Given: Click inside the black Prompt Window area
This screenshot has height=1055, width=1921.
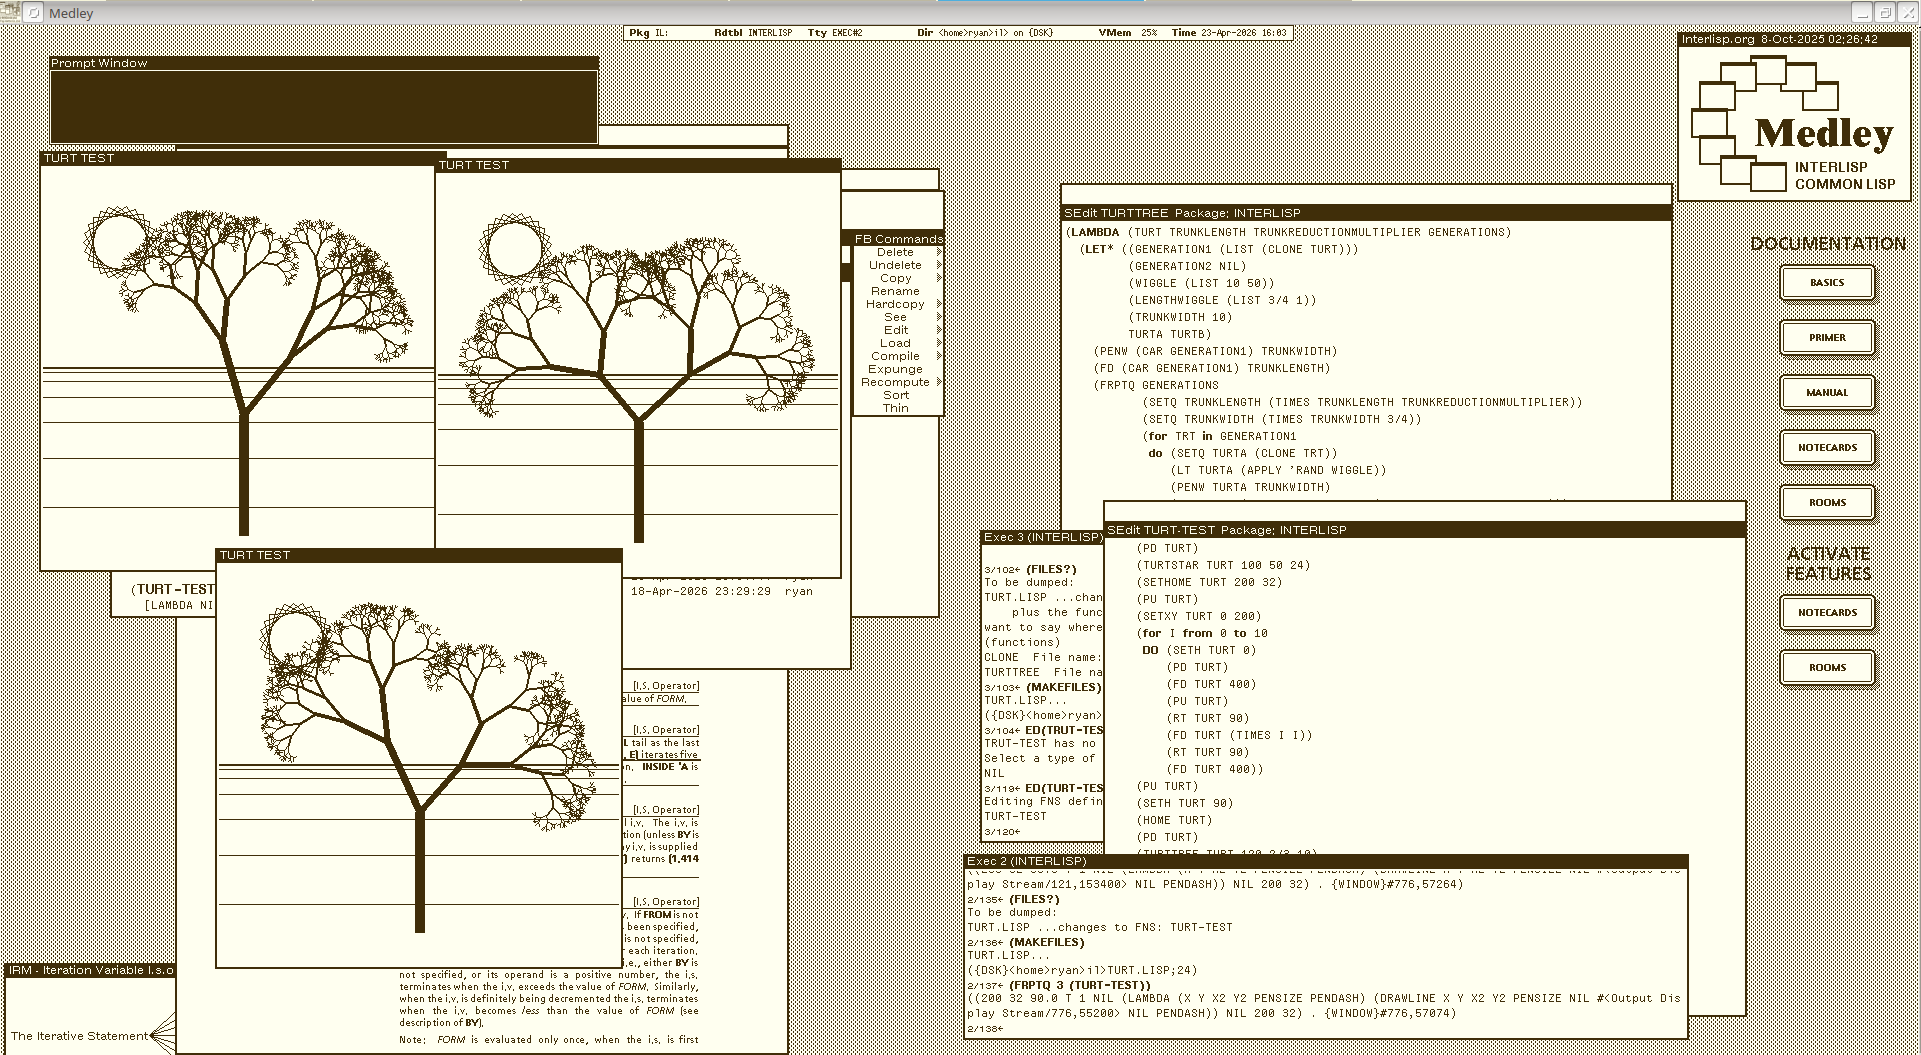Looking at the screenshot, I should coord(324,106).
